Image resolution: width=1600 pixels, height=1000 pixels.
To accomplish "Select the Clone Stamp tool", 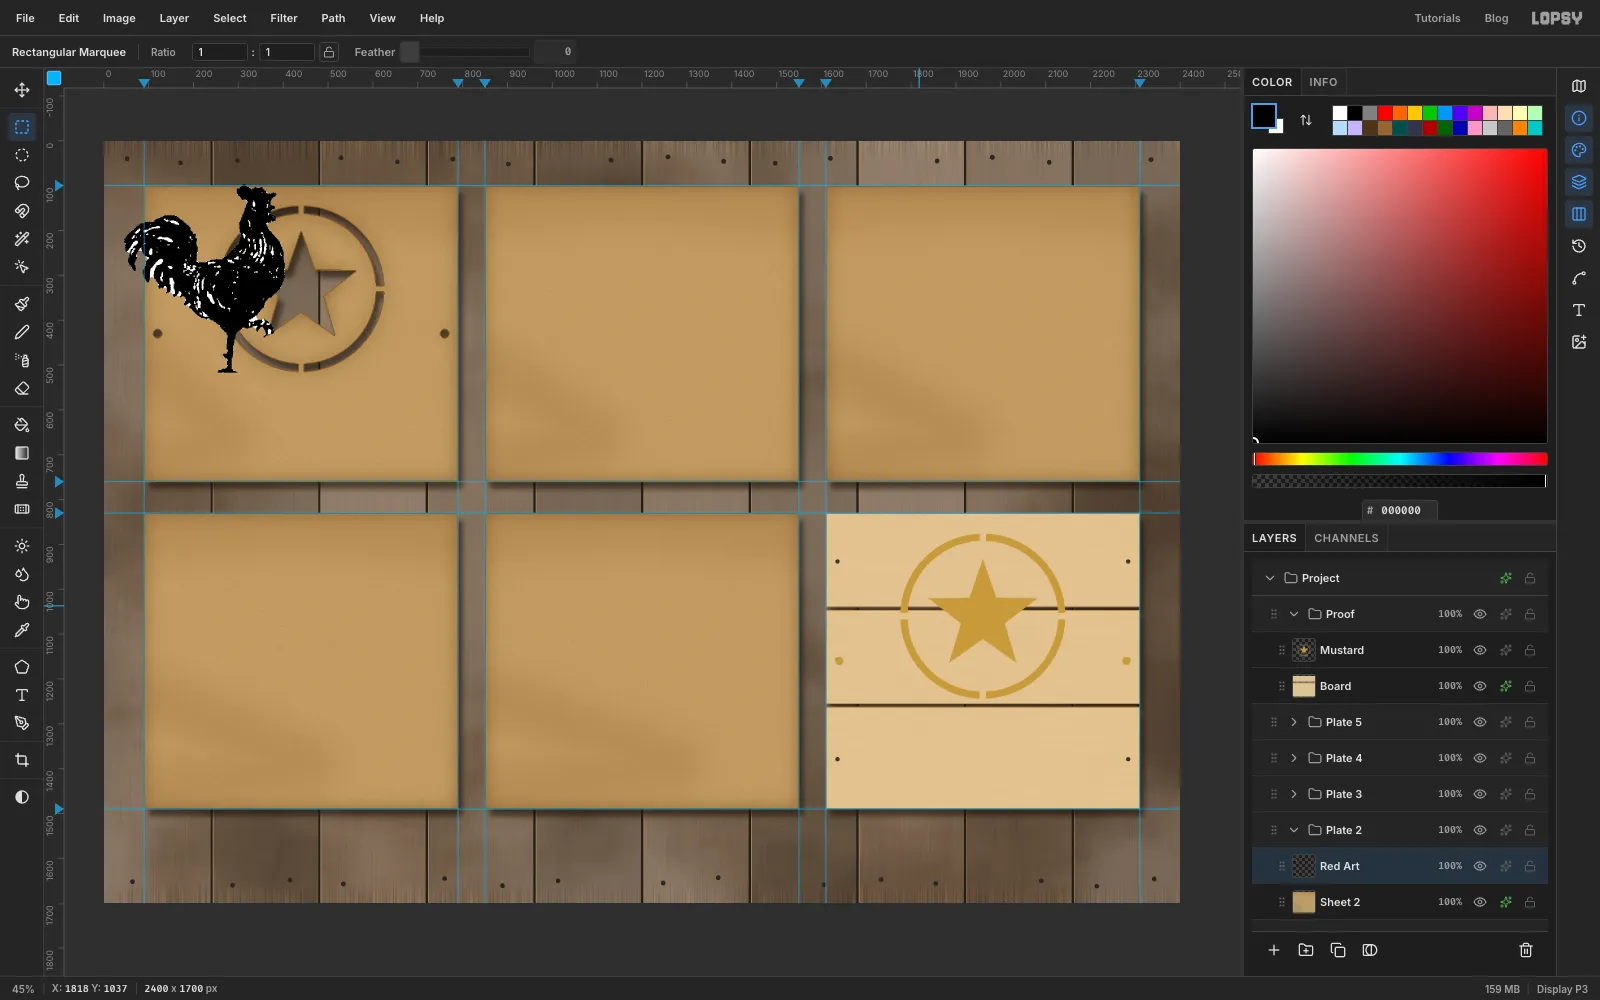I will pyautogui.click(x=22, y=481).
